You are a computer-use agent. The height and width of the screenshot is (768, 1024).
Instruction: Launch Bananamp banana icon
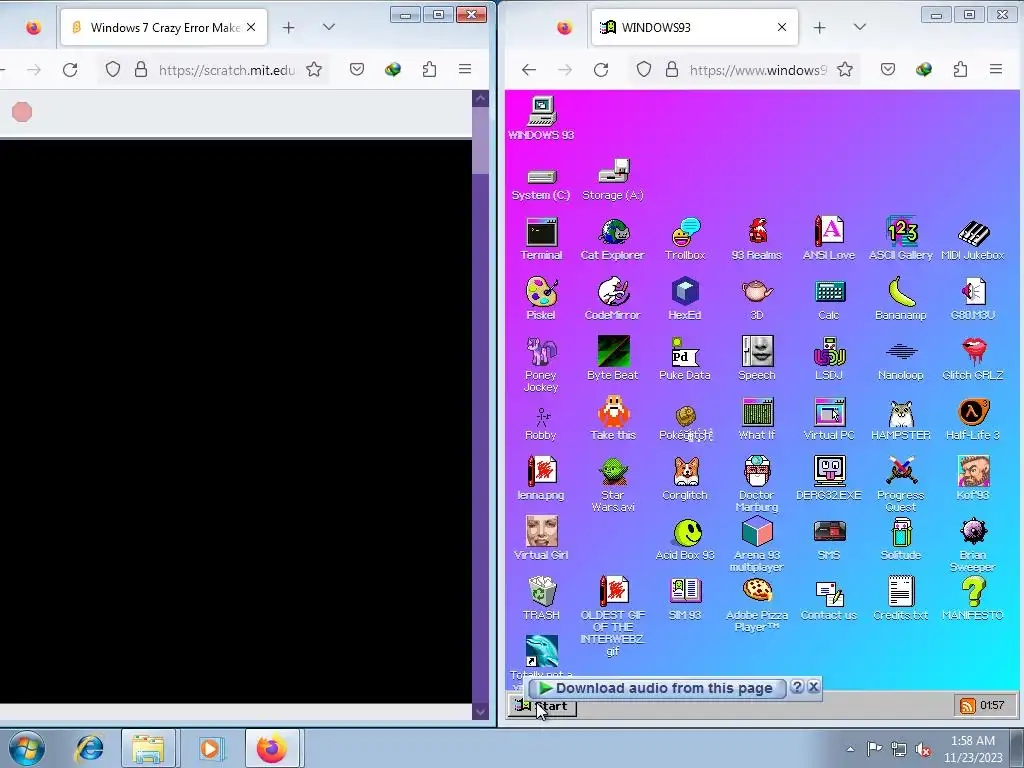(x=901, y=298)
